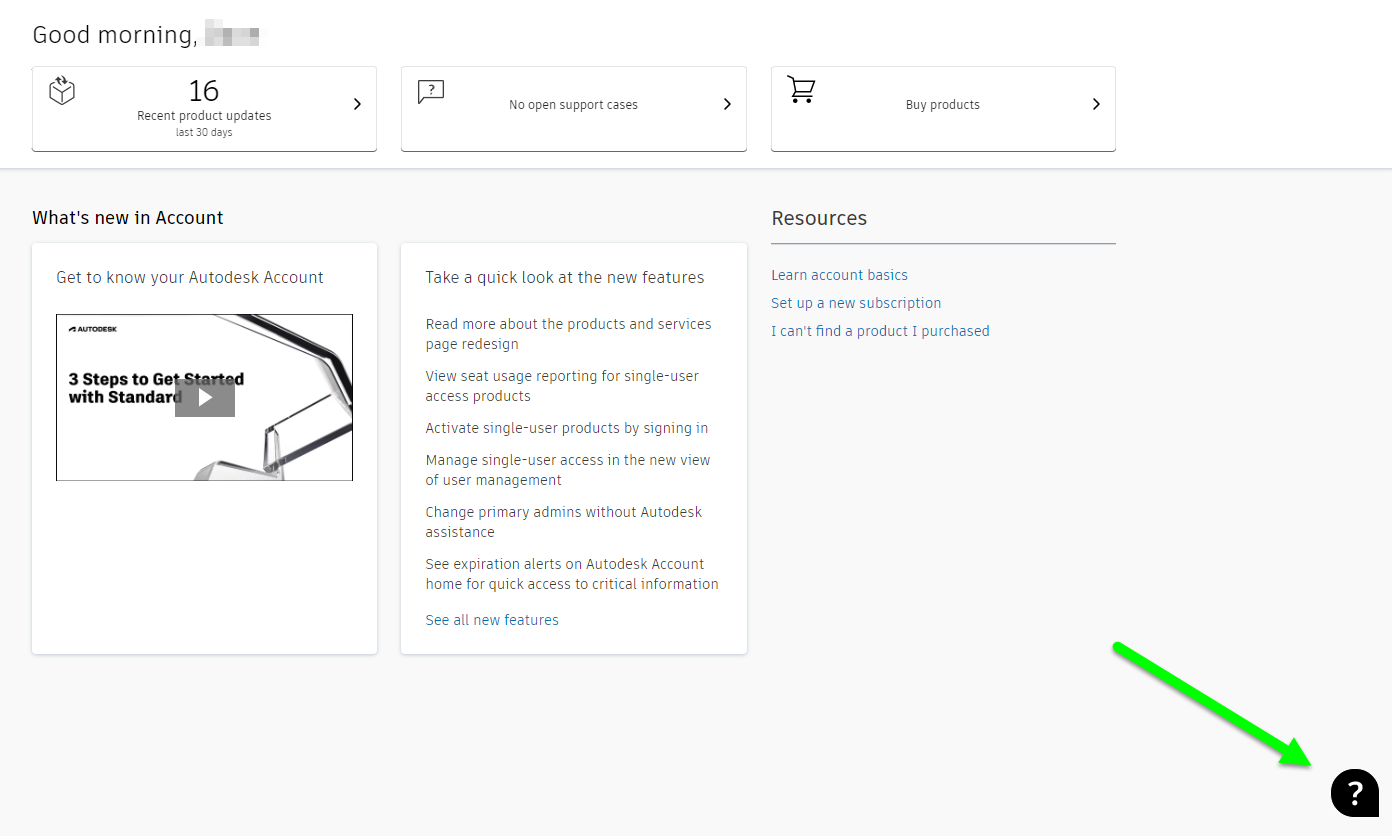Viewport: 1392px width, 836px height.
Task: Click Set up a new subscription link
Action: (855, 303)
